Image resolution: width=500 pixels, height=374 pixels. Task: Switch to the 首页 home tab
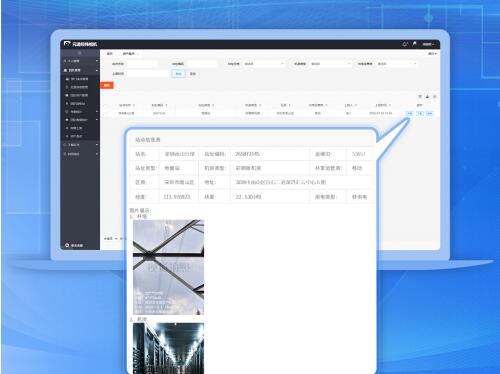[x=110, y=53]
